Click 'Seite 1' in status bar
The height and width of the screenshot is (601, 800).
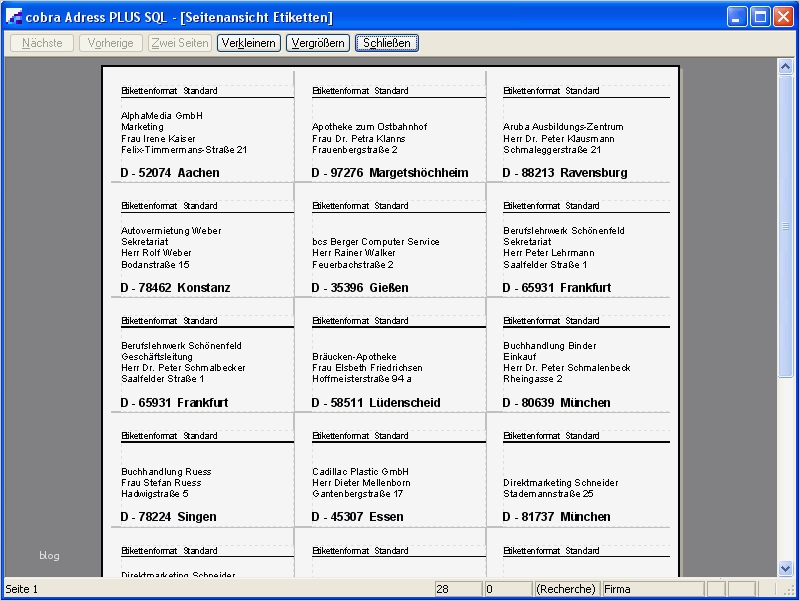click(x=21, y=589)
